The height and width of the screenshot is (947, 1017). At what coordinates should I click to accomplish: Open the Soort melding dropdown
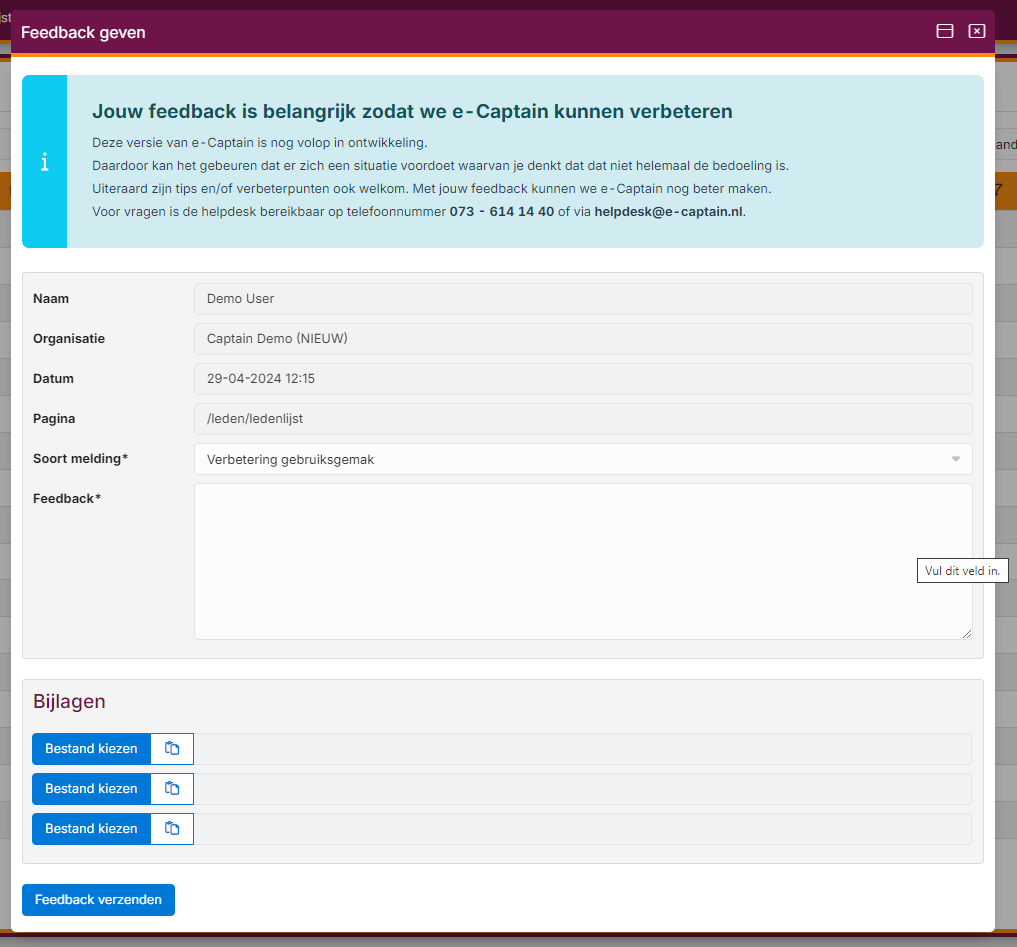(583, 459)
